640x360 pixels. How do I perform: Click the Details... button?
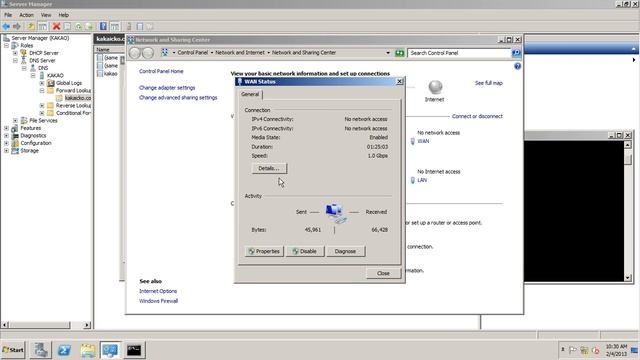pos(269,168)
